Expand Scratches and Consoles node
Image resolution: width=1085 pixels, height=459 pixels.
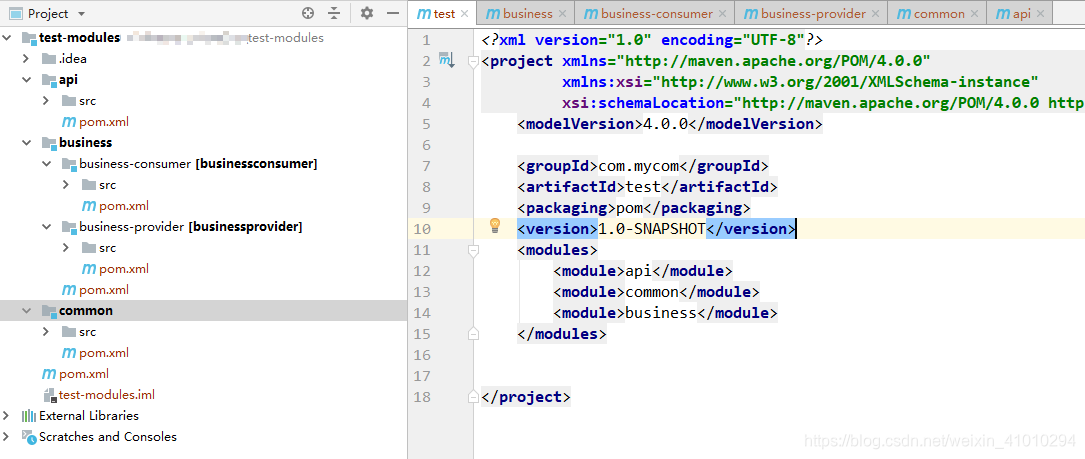[x=6, y=437]
